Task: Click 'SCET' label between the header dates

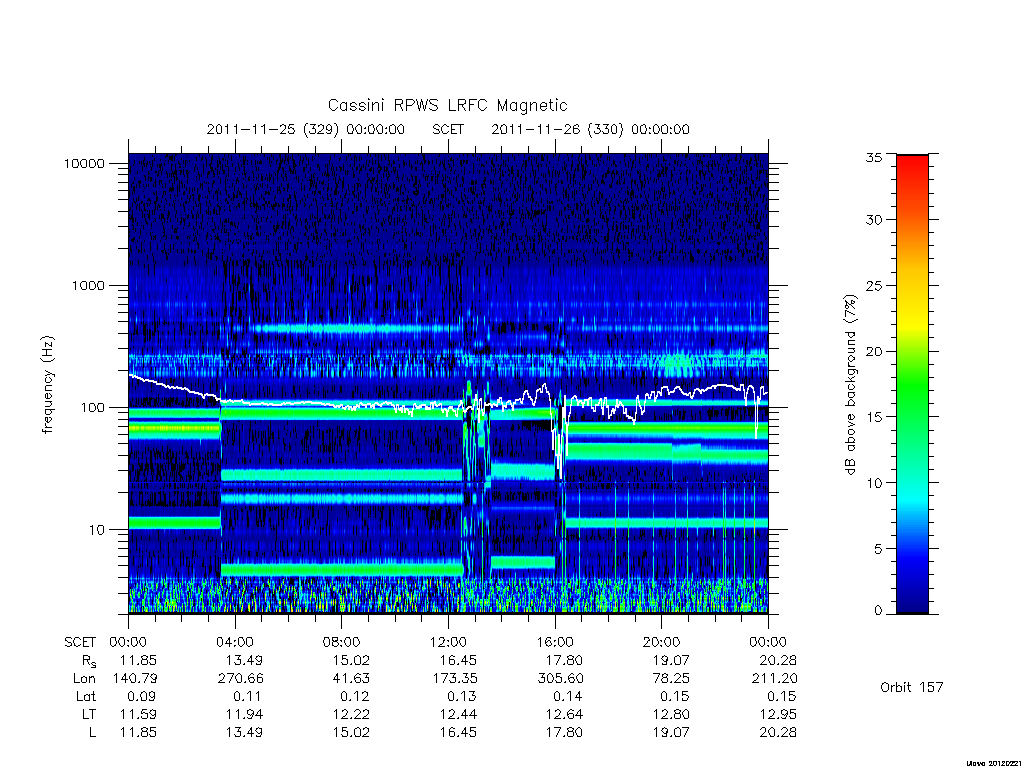Action: (447, 129)
